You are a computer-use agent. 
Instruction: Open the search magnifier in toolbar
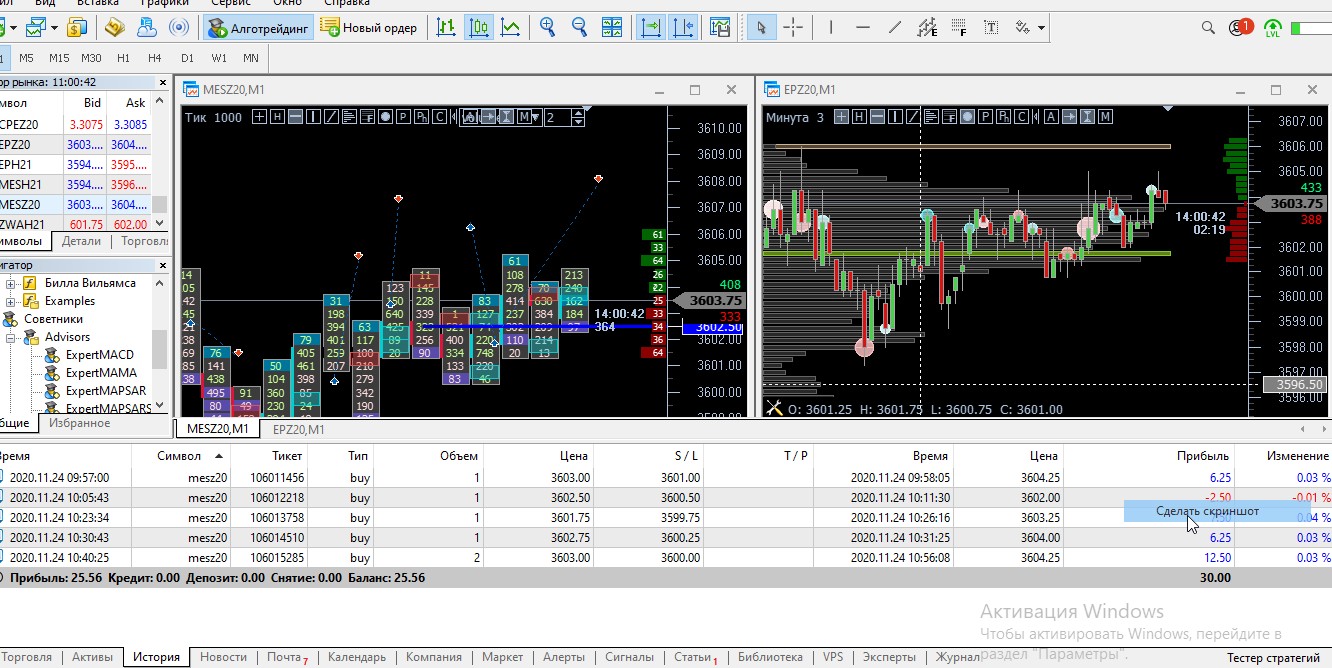pos(1208,28)
